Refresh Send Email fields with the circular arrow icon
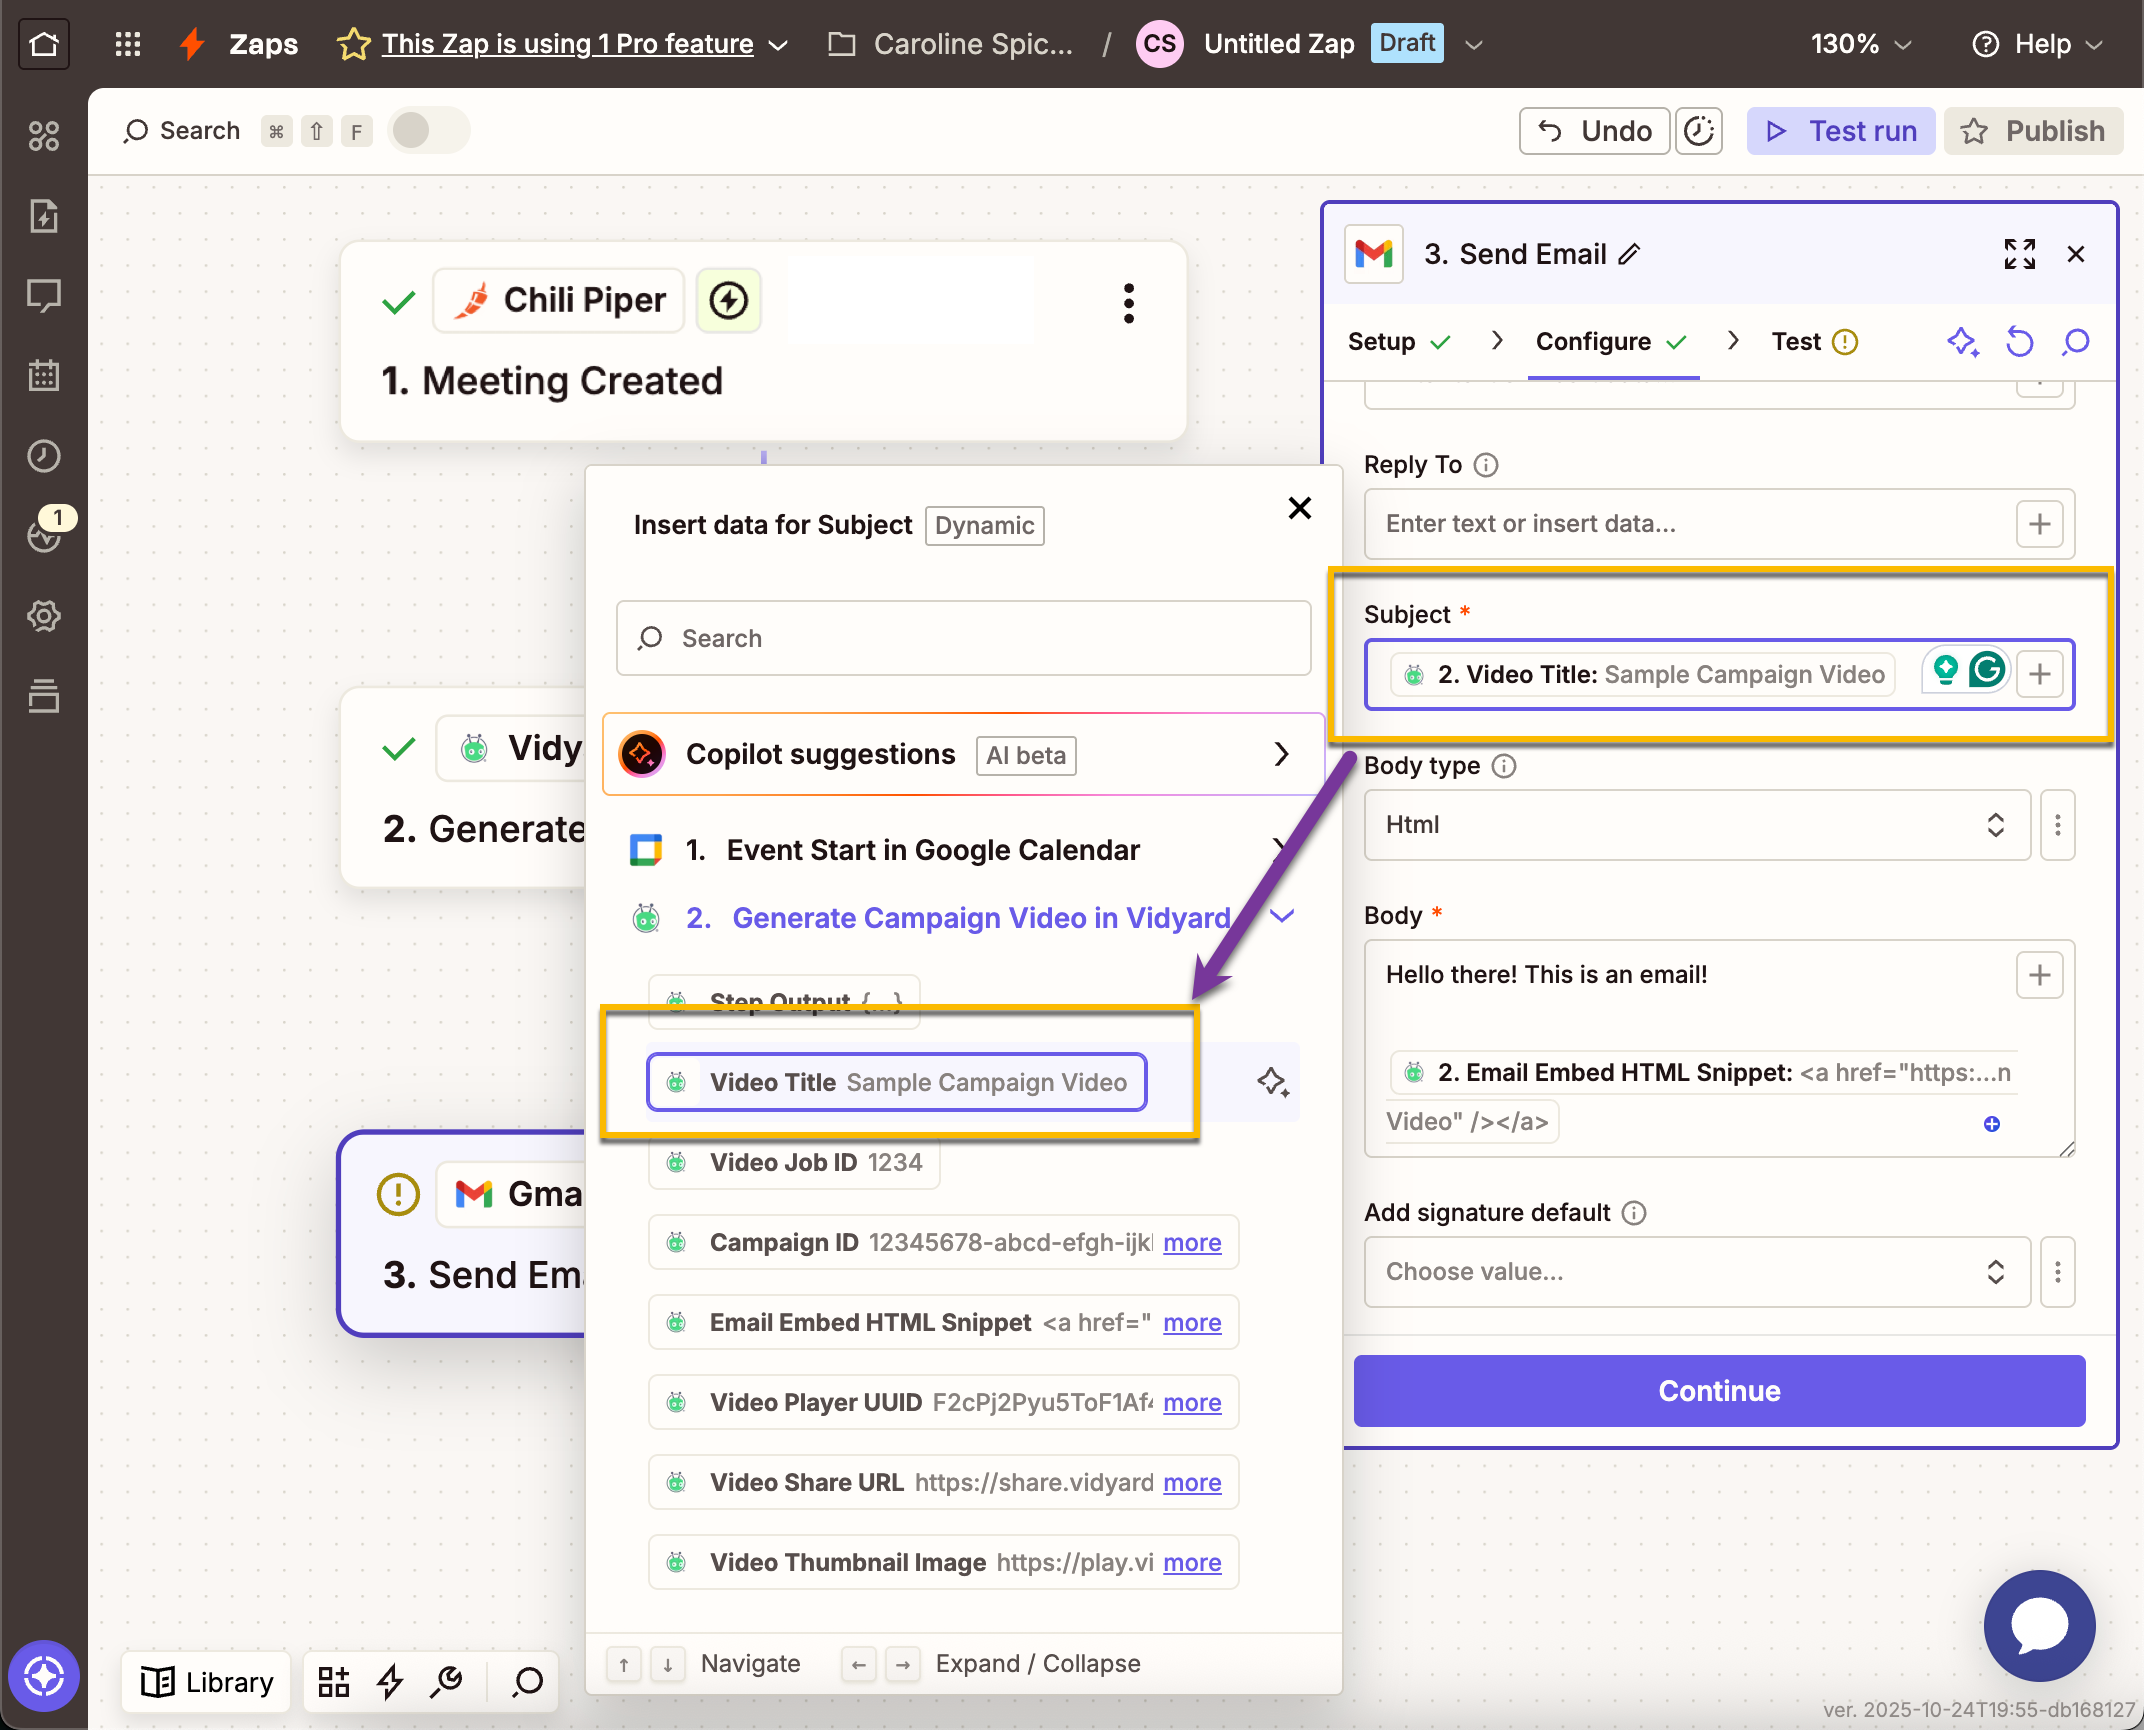This screenshot has width=2144, height=1730. (x=2019, y=342)
